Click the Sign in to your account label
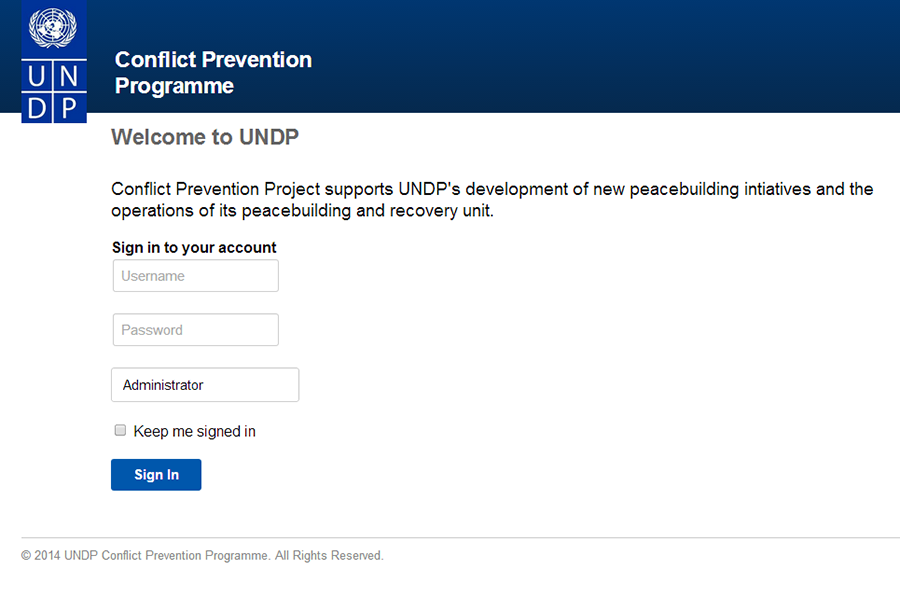 pyautogui.click(x=194, y=247)
